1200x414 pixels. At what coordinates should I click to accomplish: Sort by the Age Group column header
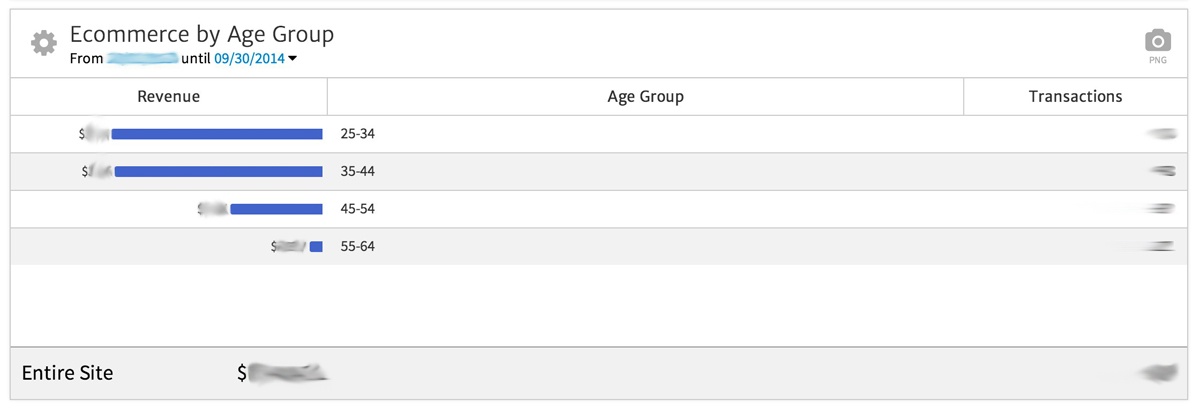645,97
